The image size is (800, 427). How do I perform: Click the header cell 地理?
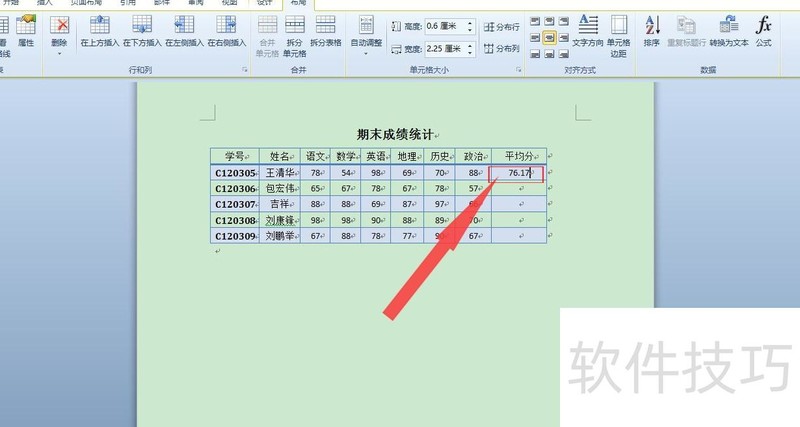(x=407, y=156)
